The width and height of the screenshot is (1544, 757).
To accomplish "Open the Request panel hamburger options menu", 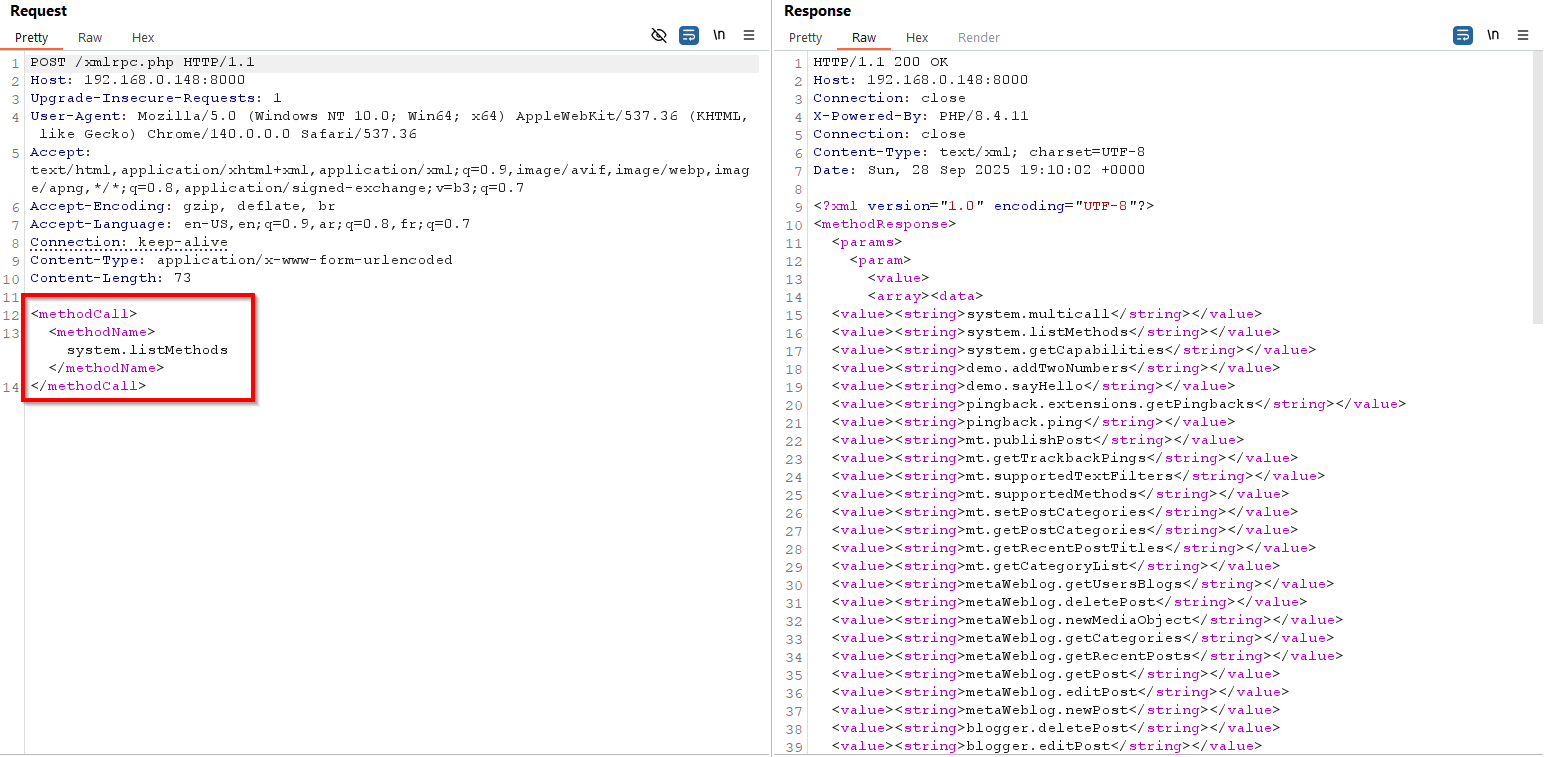I will (749, 35).
